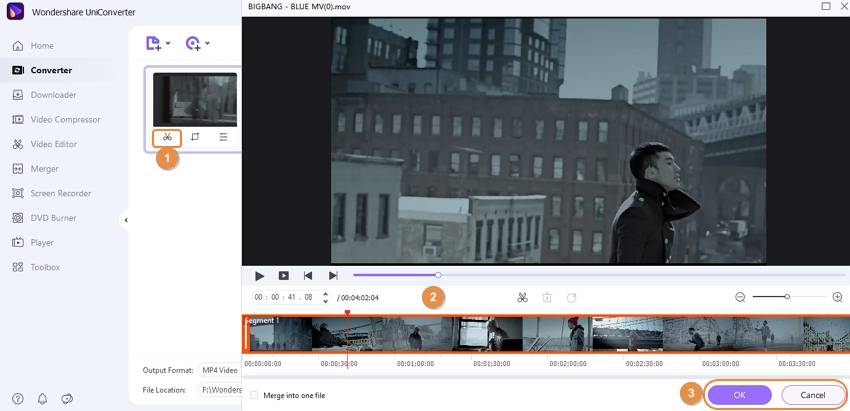The image size is (850, 411).
Task: Click the timeline zoom slider handle
Action: point(787,297)
